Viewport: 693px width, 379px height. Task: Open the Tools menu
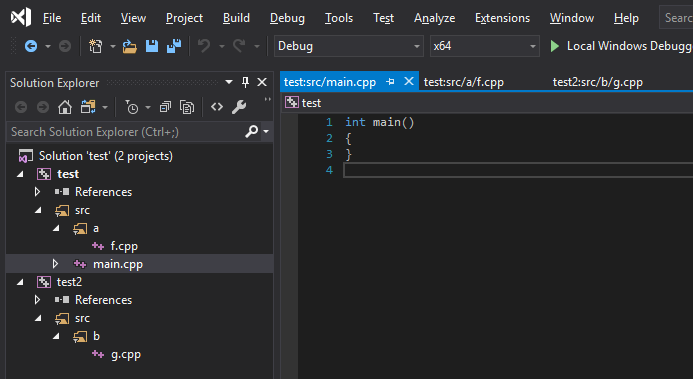[339, 18]
